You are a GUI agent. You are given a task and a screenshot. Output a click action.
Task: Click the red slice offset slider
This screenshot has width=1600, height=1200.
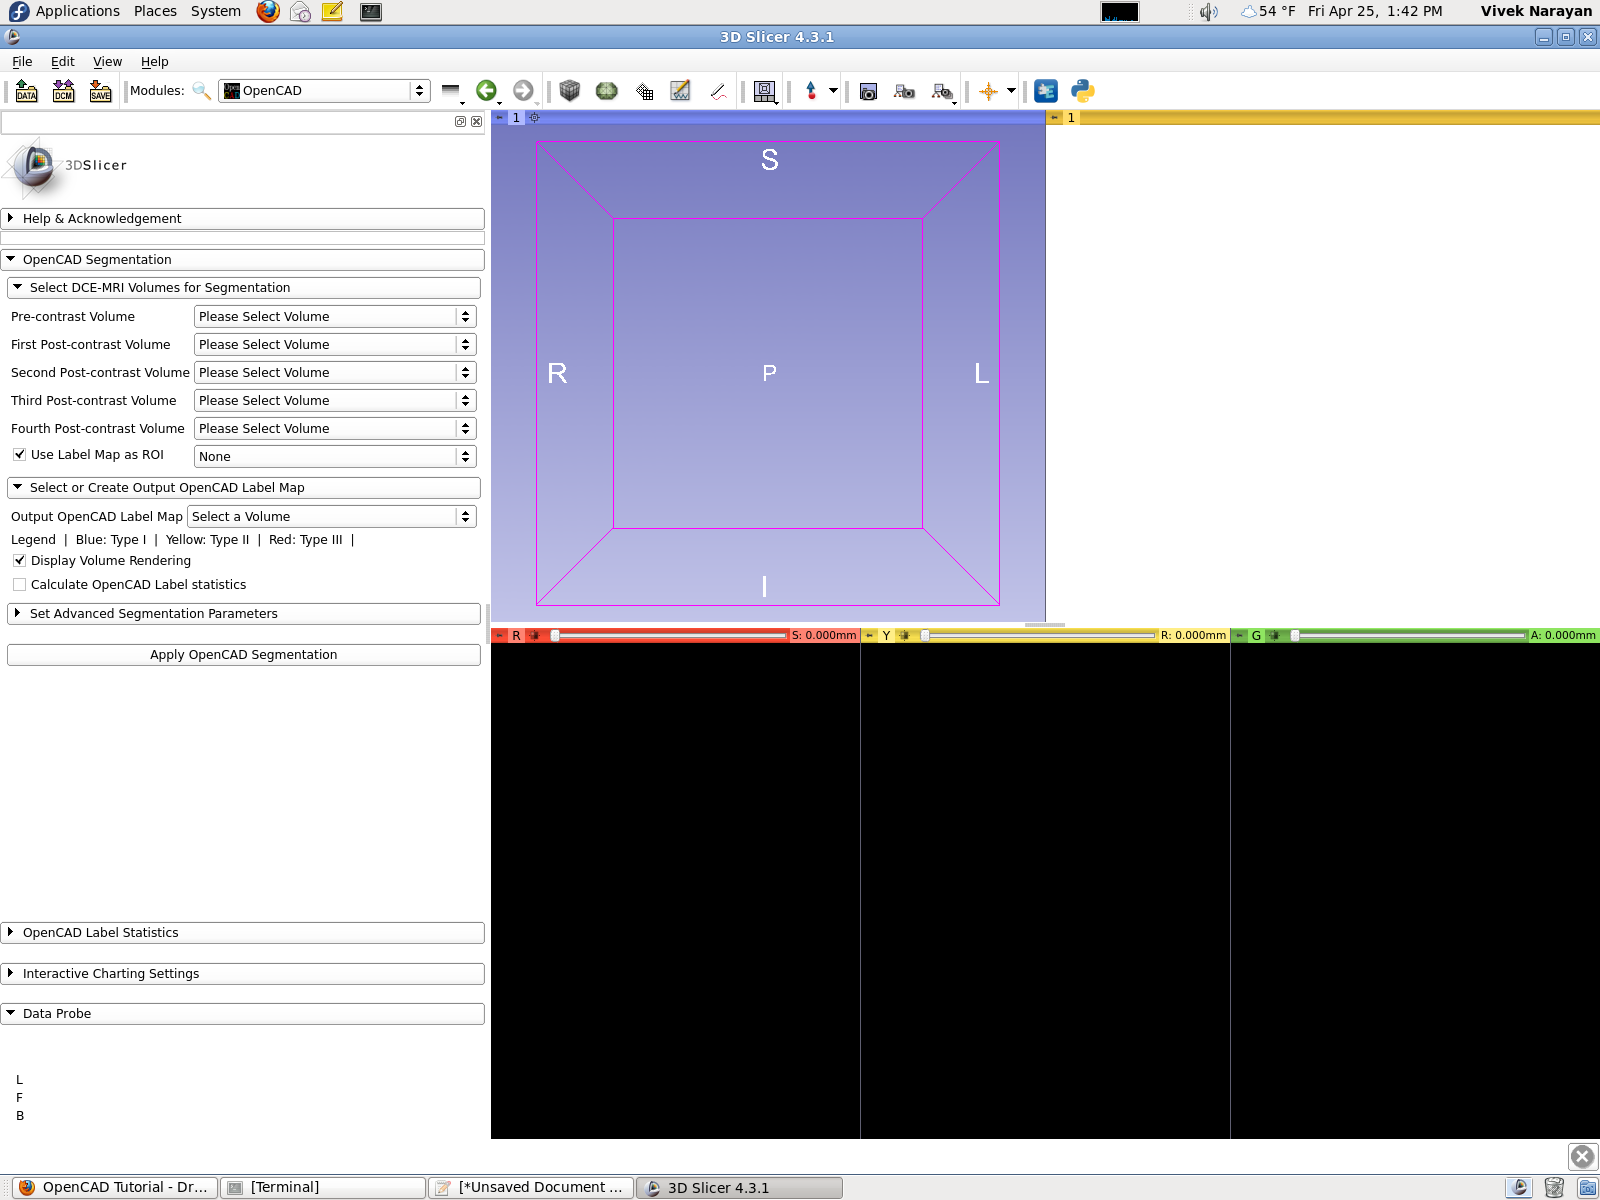point(670,636)
